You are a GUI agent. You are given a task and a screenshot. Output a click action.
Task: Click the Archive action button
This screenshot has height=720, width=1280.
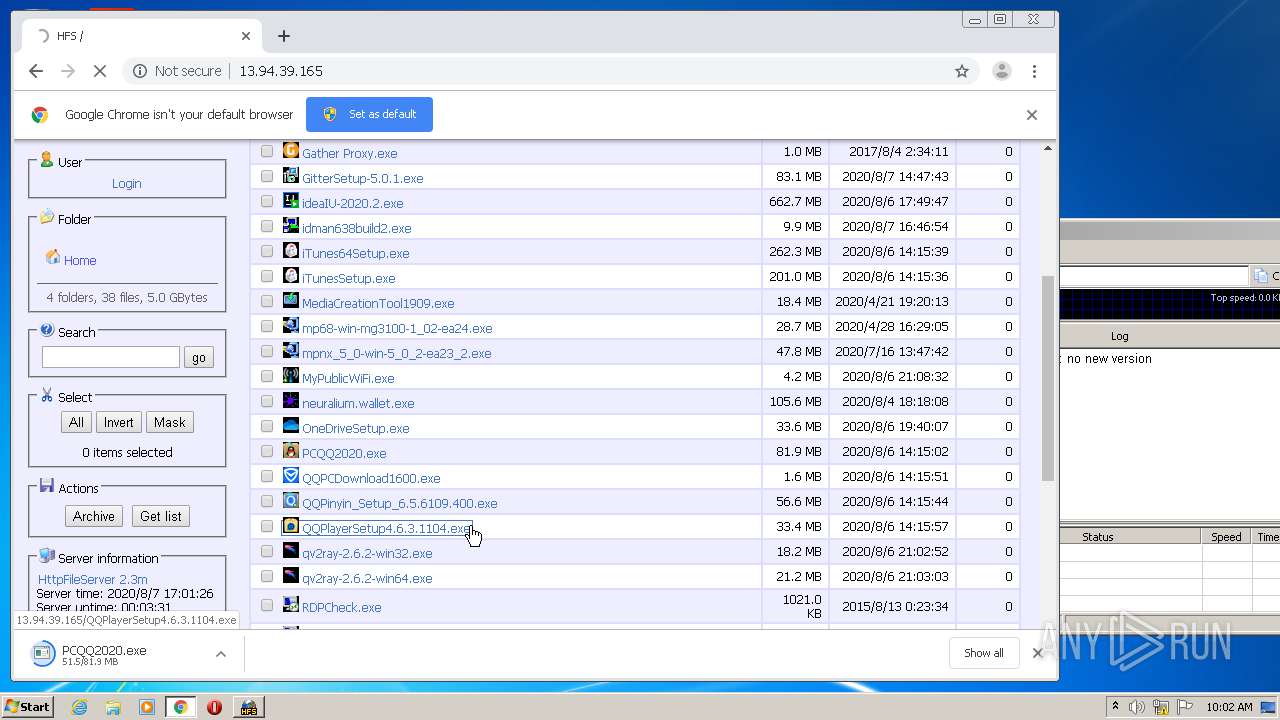[94, 516]
